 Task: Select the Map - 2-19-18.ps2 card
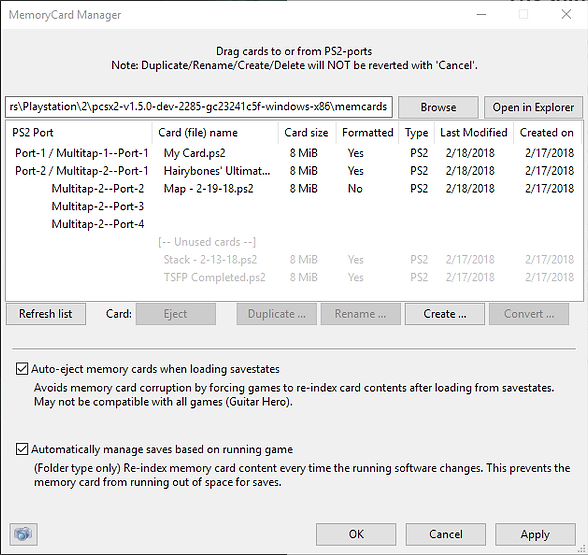[208, 189]
